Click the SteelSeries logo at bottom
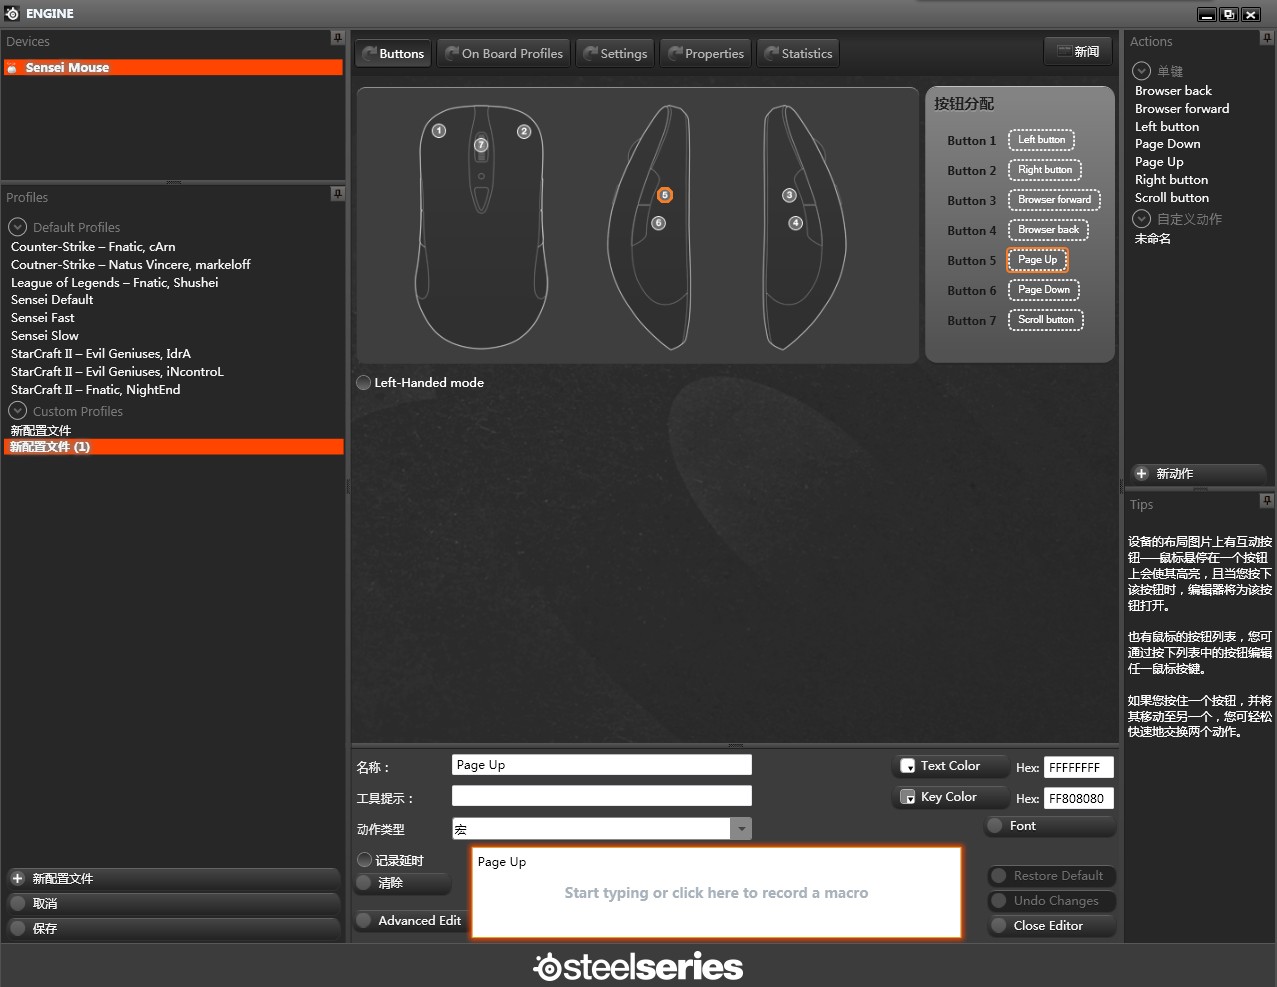This screenshot has width=1277, height=987. 638,966
